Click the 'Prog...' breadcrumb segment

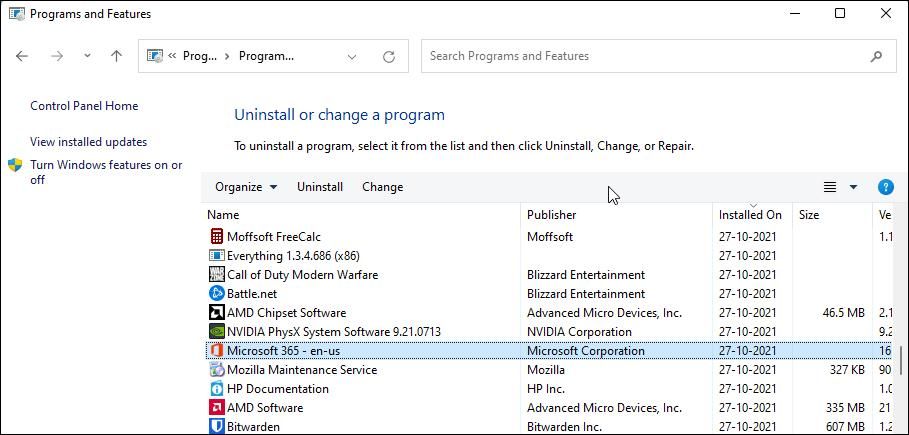(x=200, y=56)
